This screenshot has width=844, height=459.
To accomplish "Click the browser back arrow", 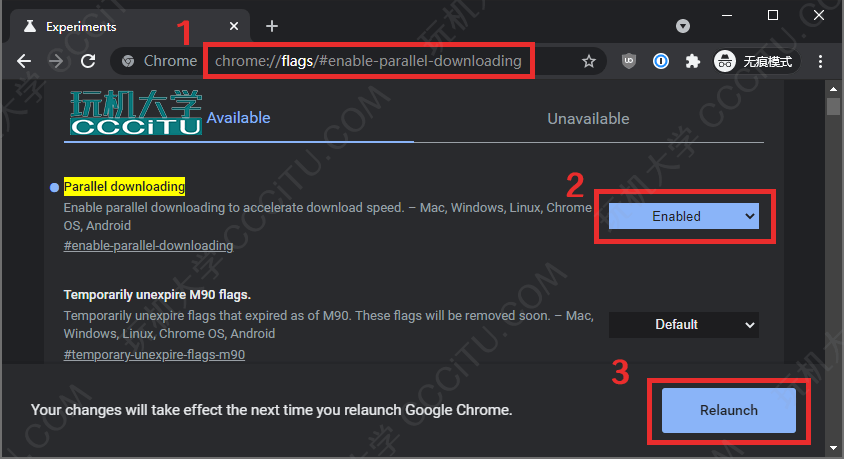I will tap(24, 61).
